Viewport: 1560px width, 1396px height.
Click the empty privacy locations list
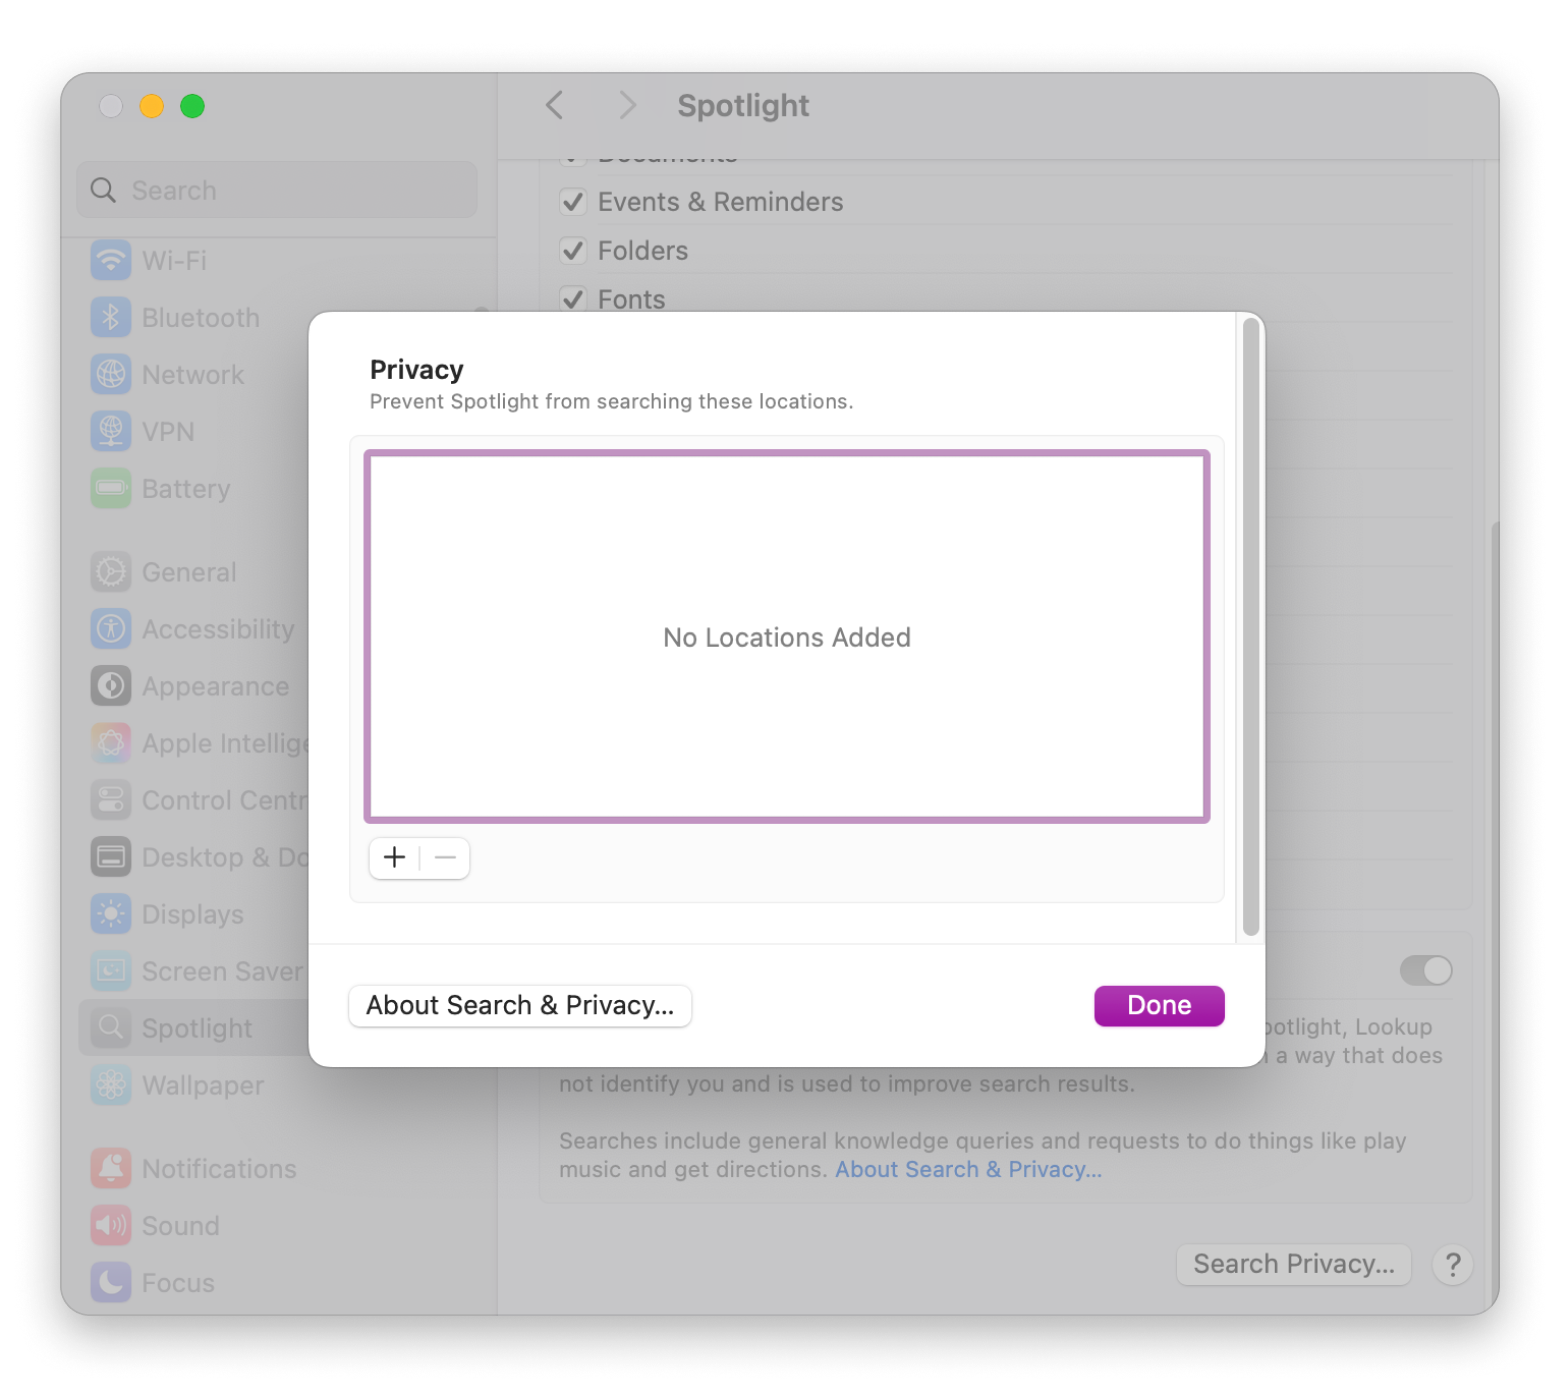(787, 637)
